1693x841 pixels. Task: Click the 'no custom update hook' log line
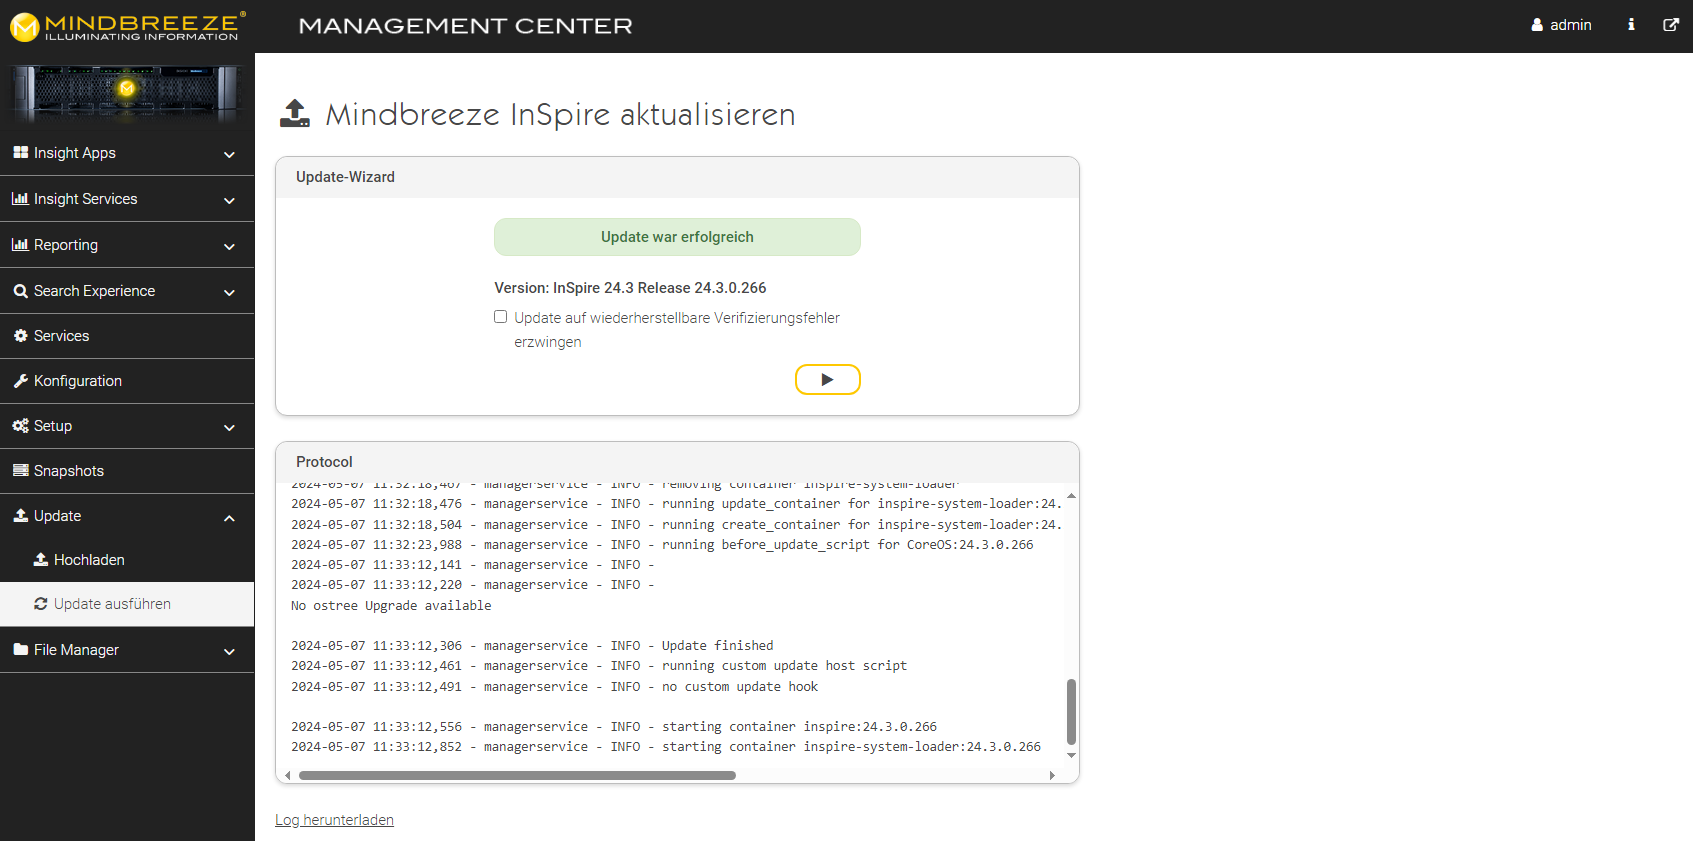pyautogui.click(x=554, y=687)
